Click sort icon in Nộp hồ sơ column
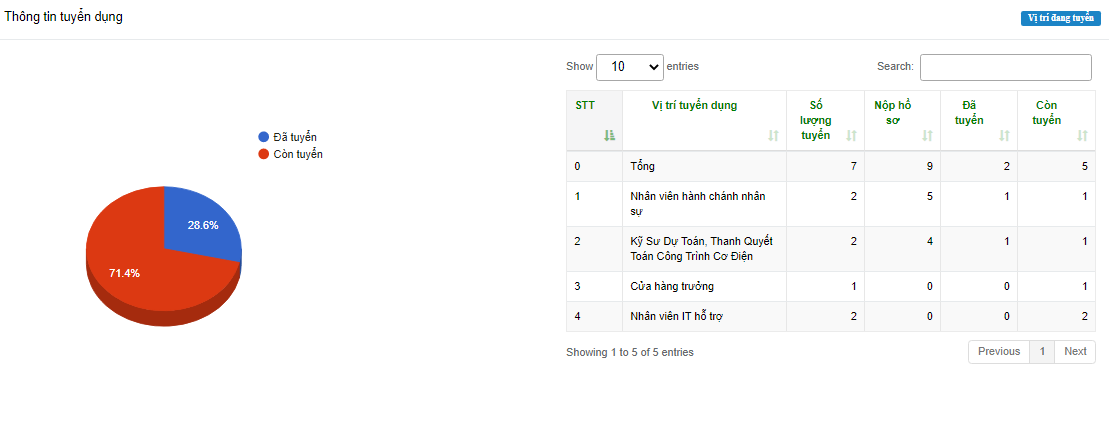The image size is (1109, 429). pyautogui.click(x=927, y=136)
